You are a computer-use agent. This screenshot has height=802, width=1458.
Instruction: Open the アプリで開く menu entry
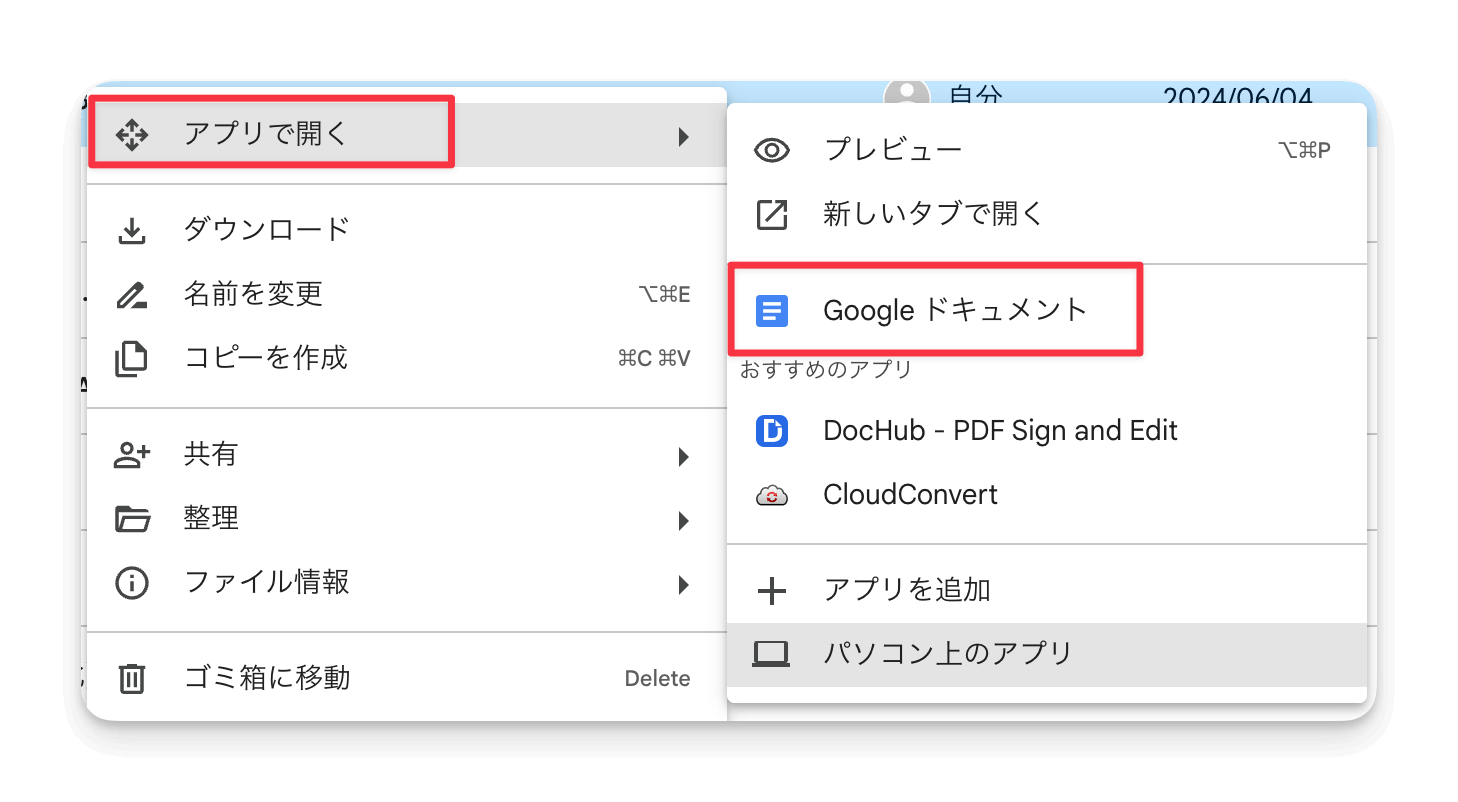click(407, 135)
